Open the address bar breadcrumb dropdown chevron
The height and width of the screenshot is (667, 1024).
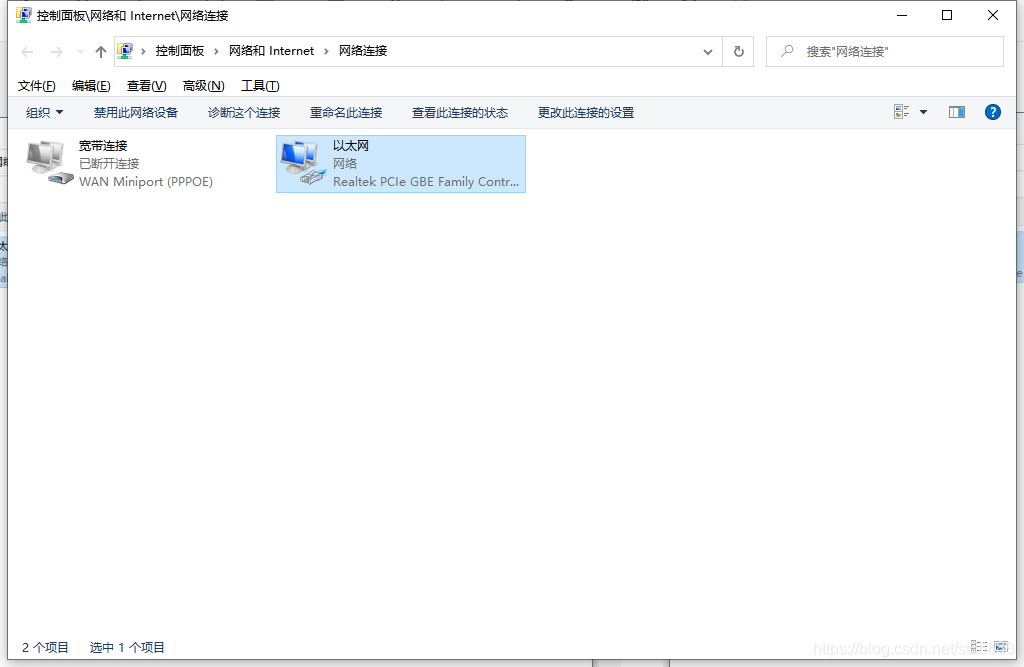(707, 51)
